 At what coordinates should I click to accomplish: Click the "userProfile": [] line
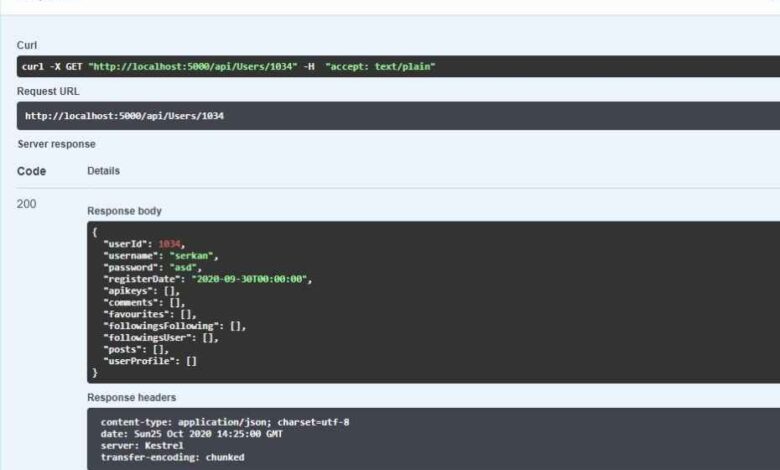(150, 361)
